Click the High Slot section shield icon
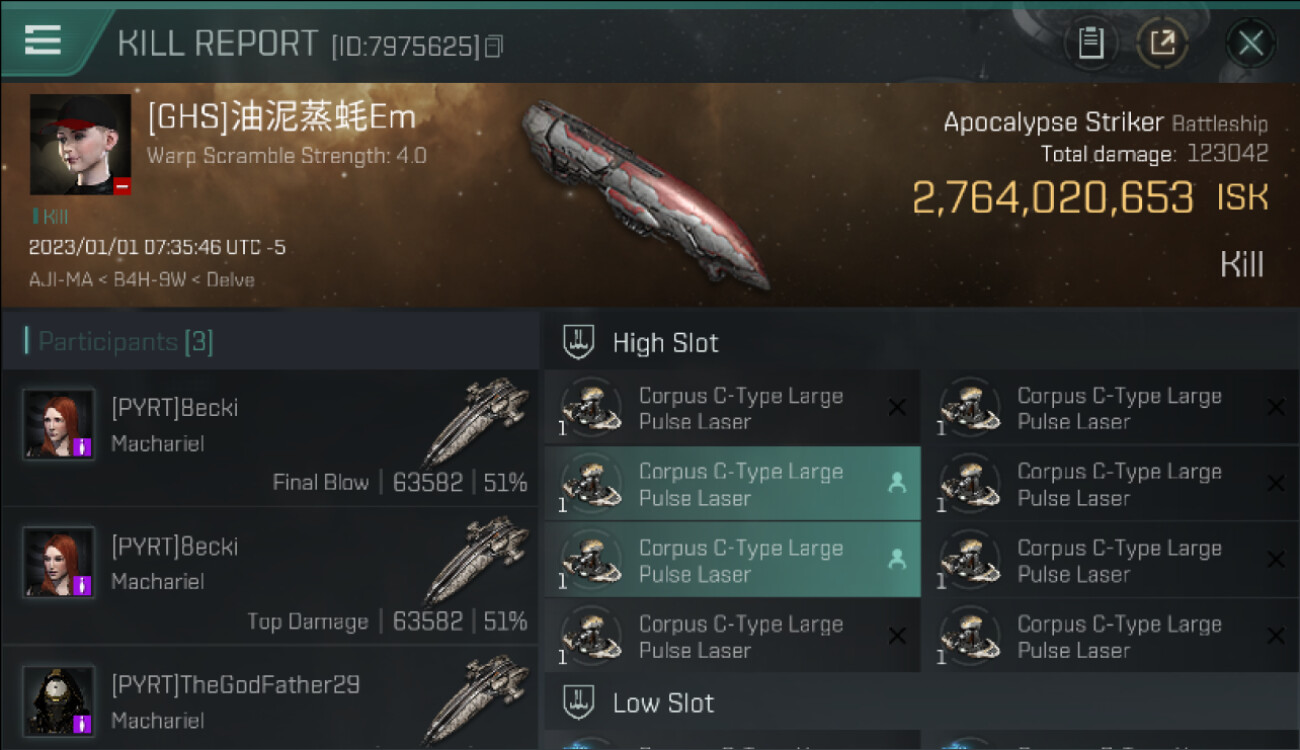The image size is (1300, 750). coord(579,342)
